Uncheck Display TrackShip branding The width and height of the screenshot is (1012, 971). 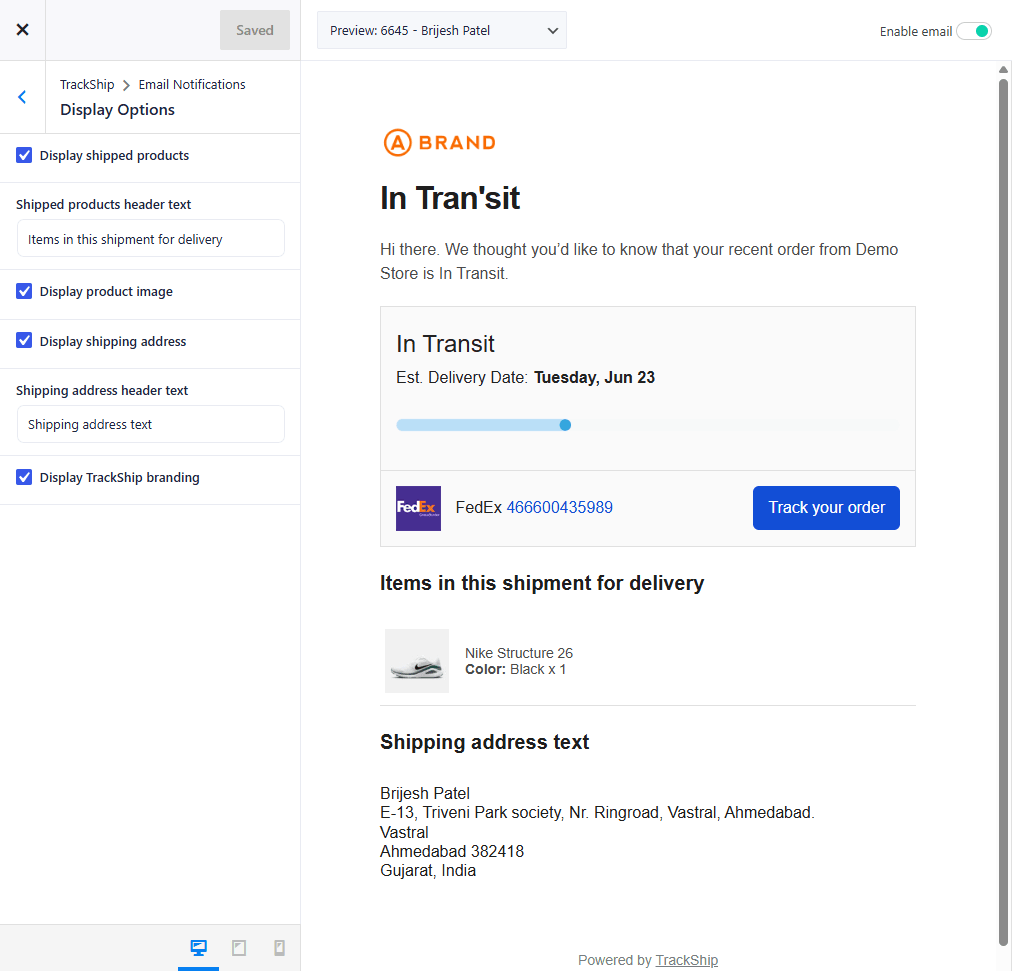click(x=24, y=477)
